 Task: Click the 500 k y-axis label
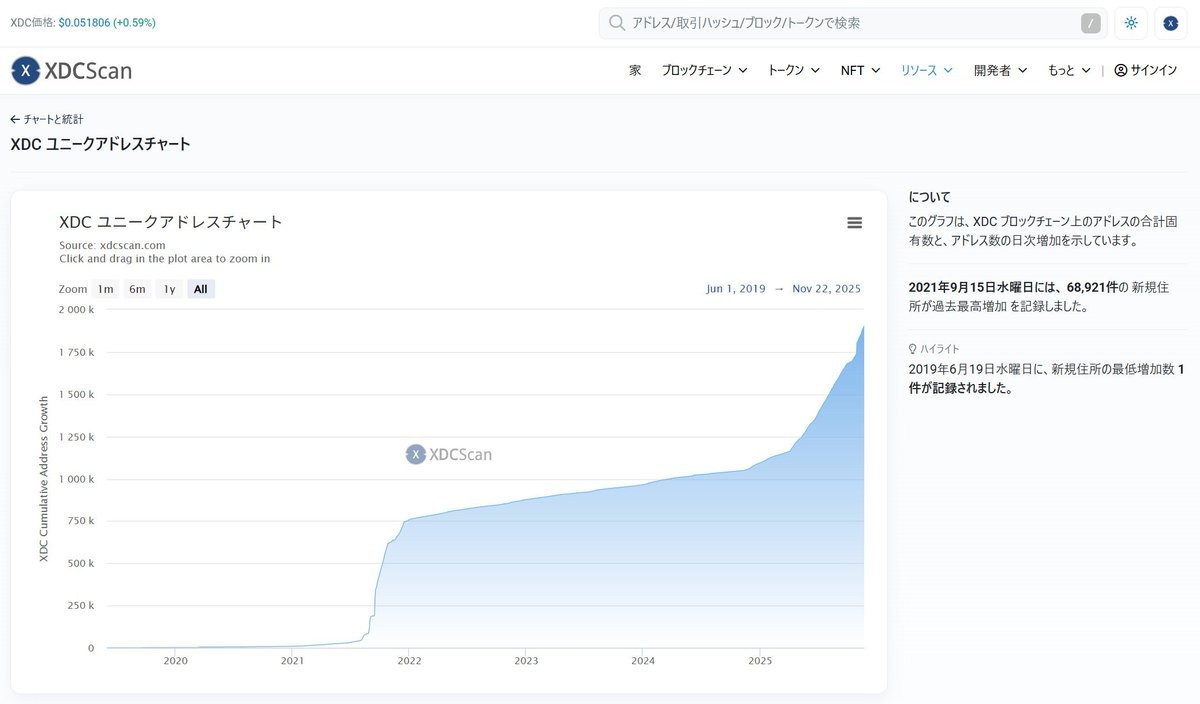pyautogui.click(x=80, y=563)
